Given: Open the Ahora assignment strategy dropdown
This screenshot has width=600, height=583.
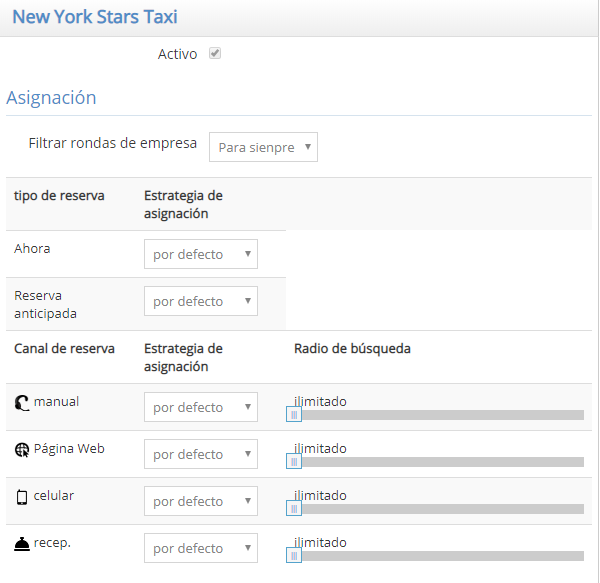Looking at the screenshot, I should [201, 254].
